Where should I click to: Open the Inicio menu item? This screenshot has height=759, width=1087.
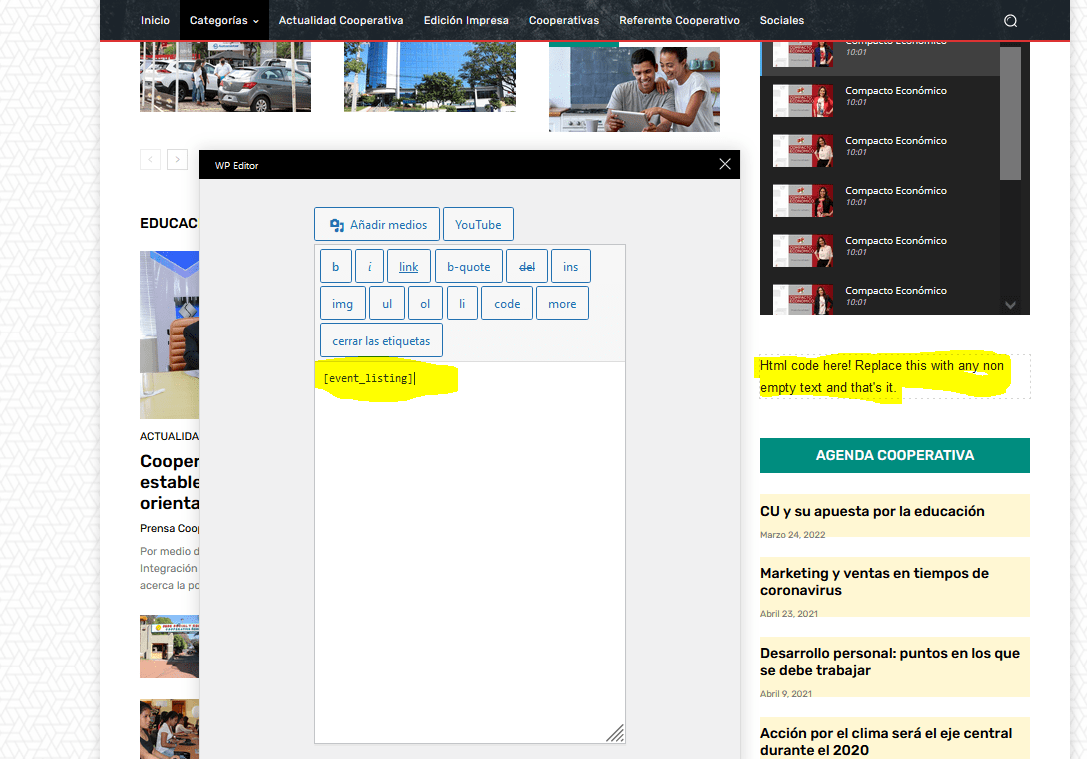[155, 21]
